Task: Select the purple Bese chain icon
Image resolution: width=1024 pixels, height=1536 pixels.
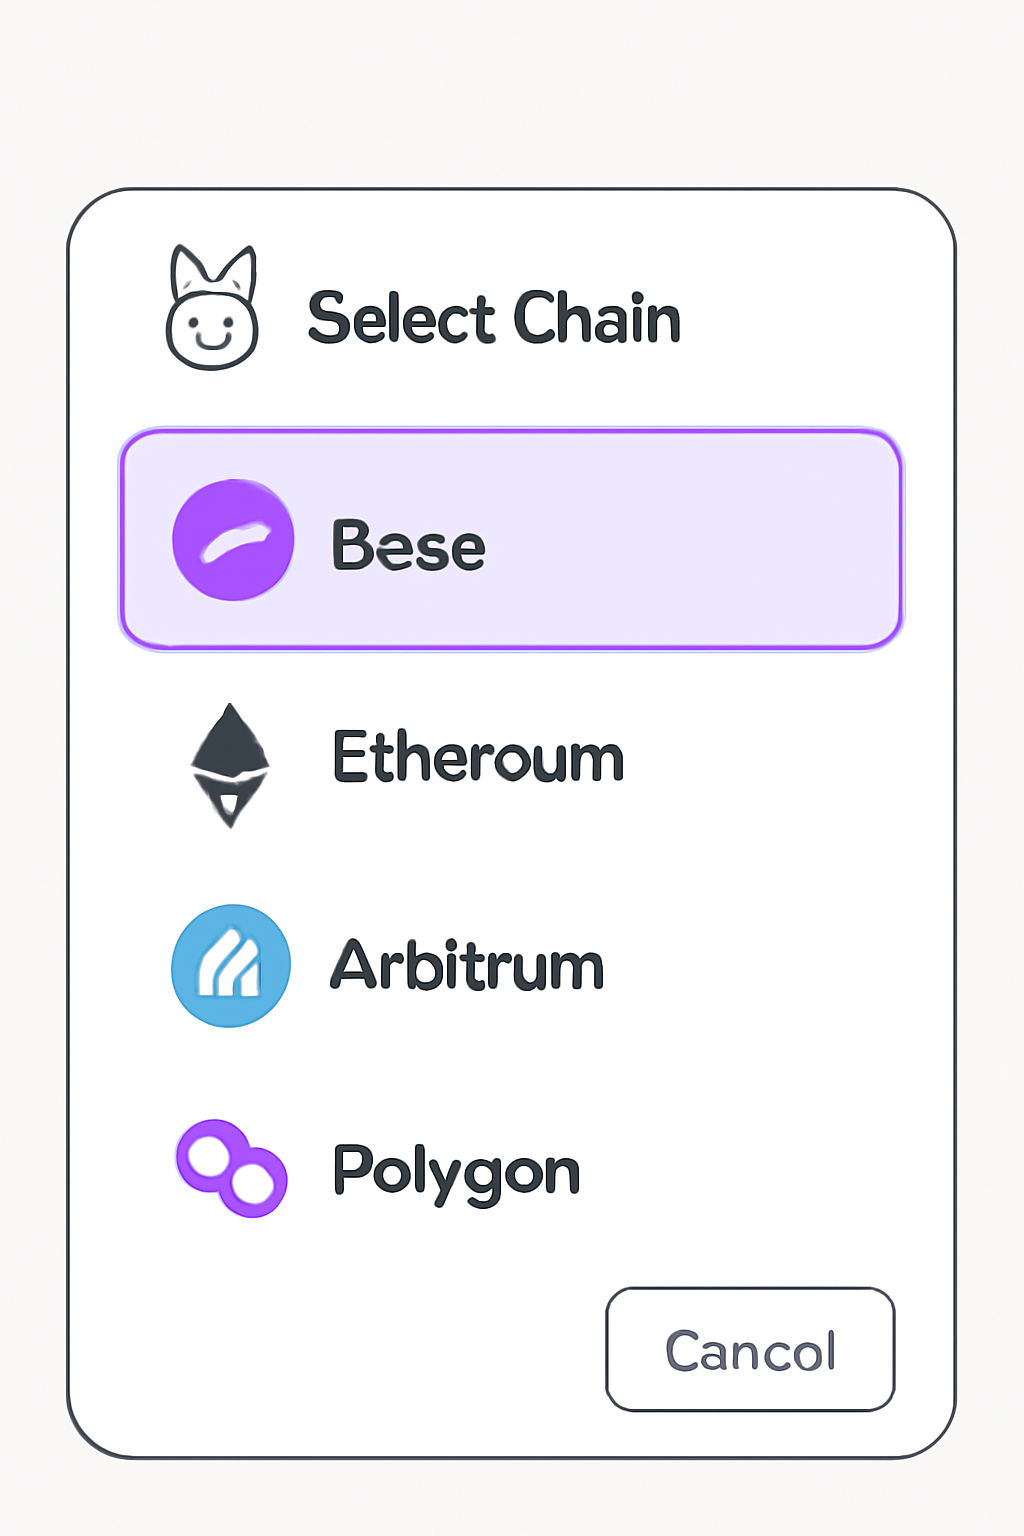Action: click(x=232, y=540)
